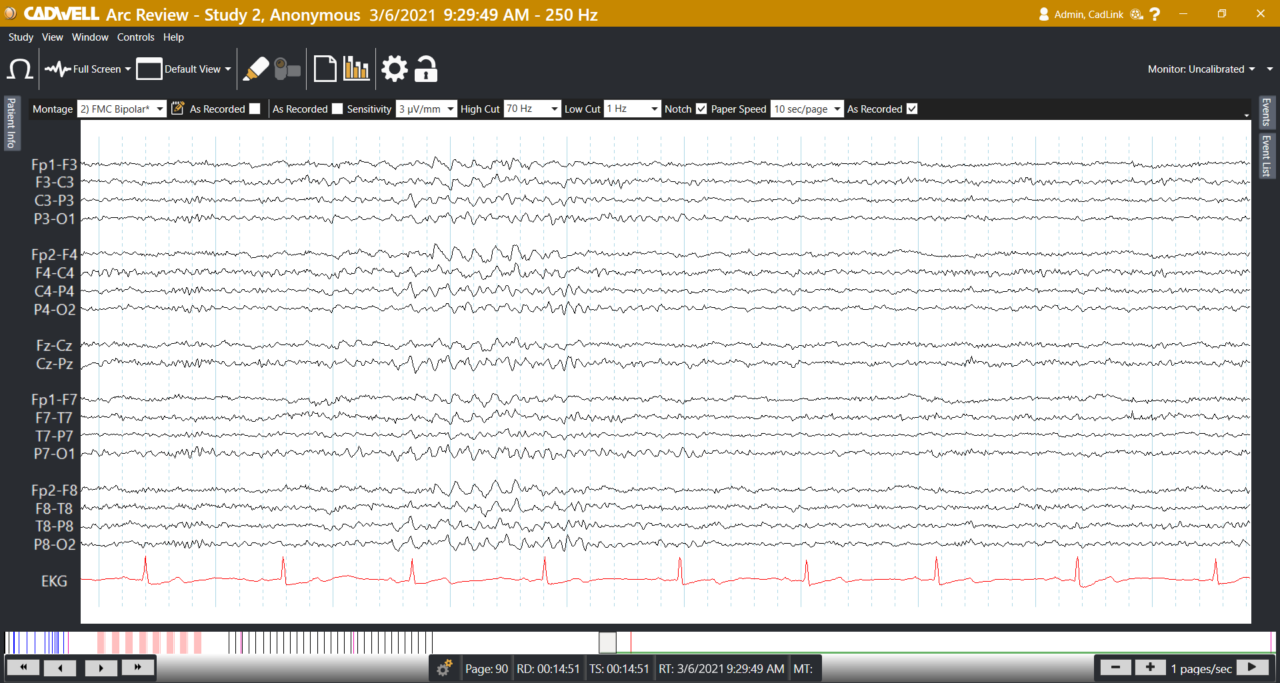Open status bar gears options
1280x683 pixels.
coord(444,668)
